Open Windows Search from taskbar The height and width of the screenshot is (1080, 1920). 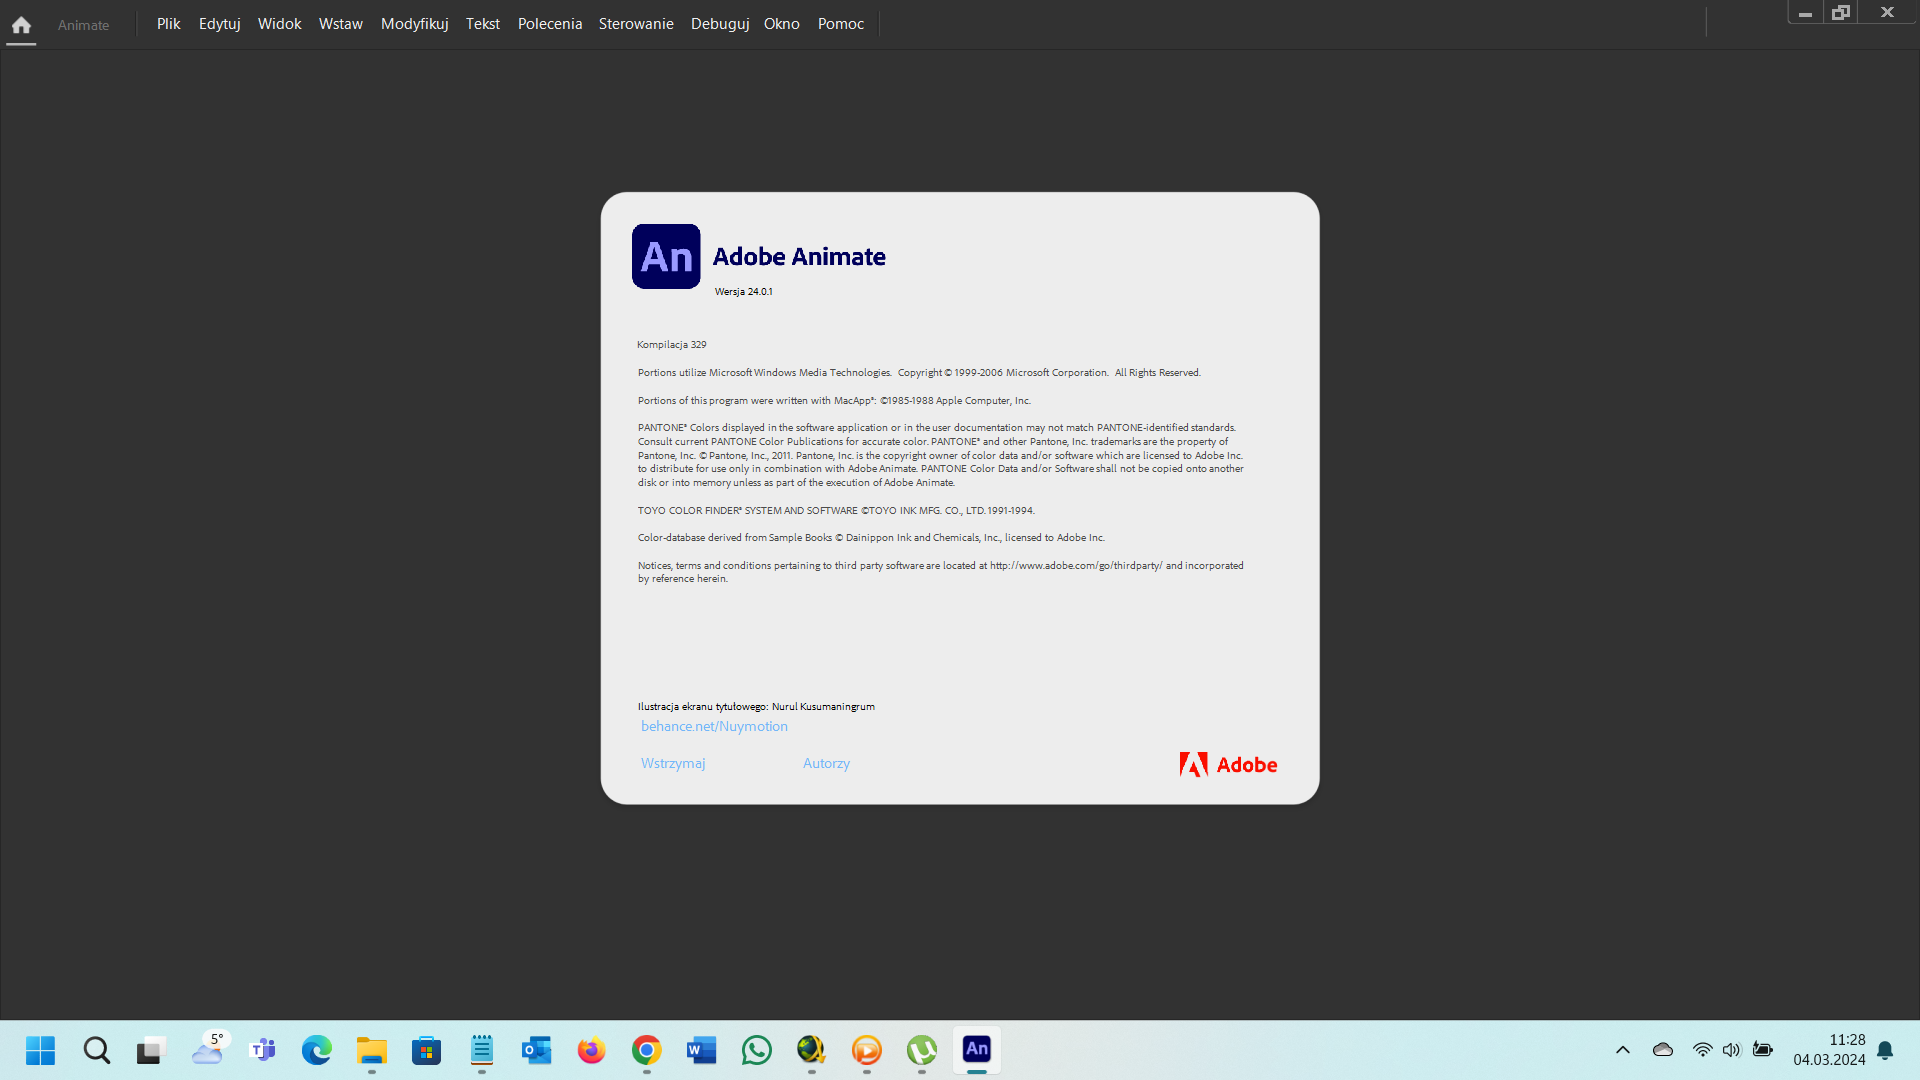[97, 1050]
